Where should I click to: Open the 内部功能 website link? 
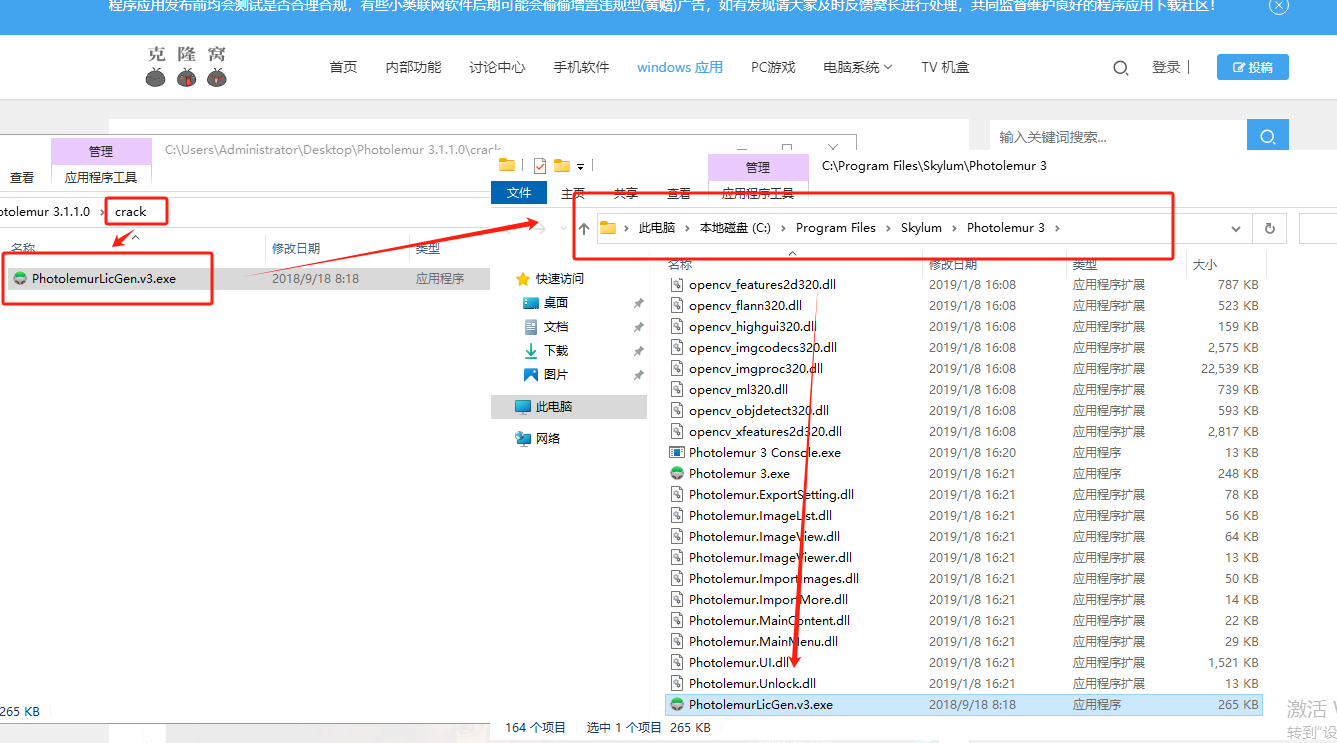click(413, 67)
